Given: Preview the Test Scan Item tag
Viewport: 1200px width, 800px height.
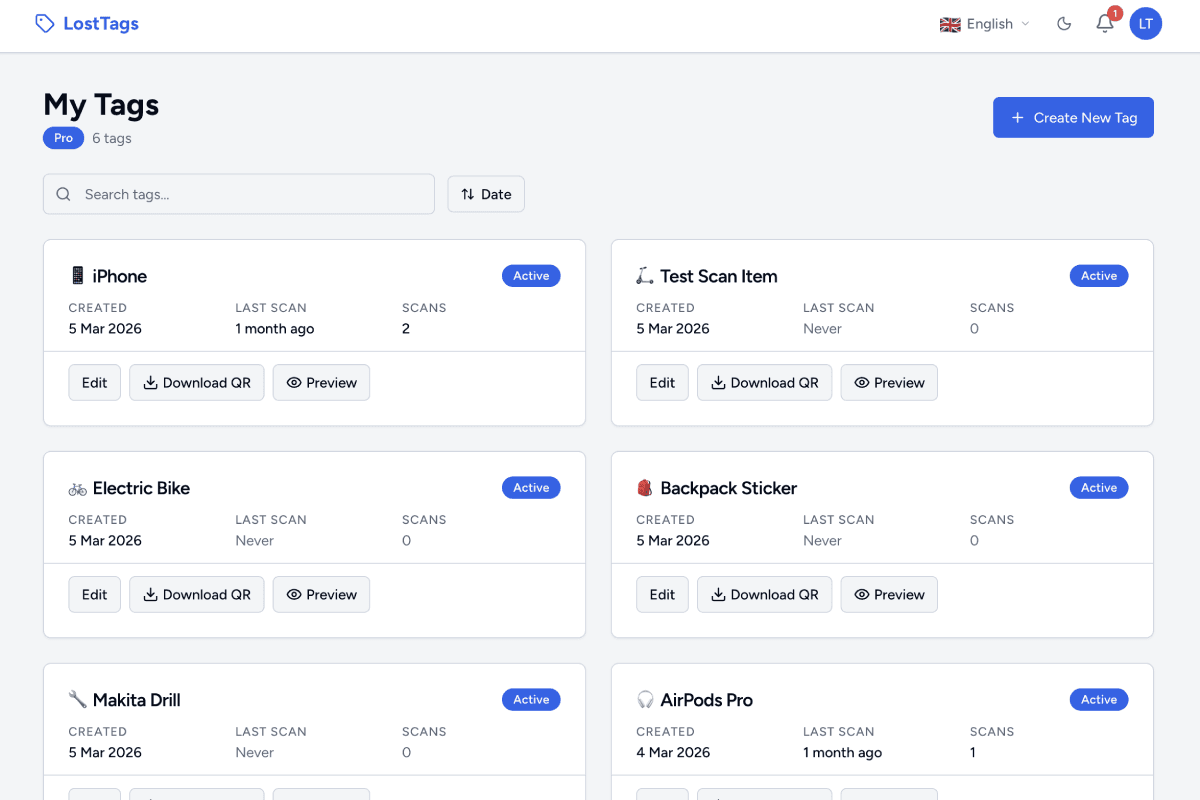Looking at the screenshot, I should point(889,382).
